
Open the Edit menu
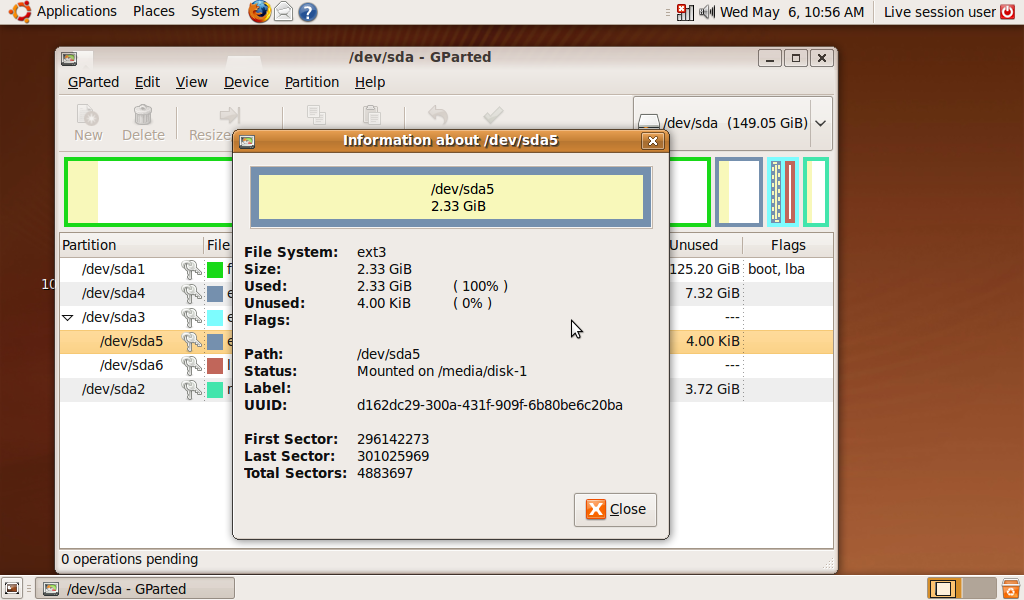point(147,82)
